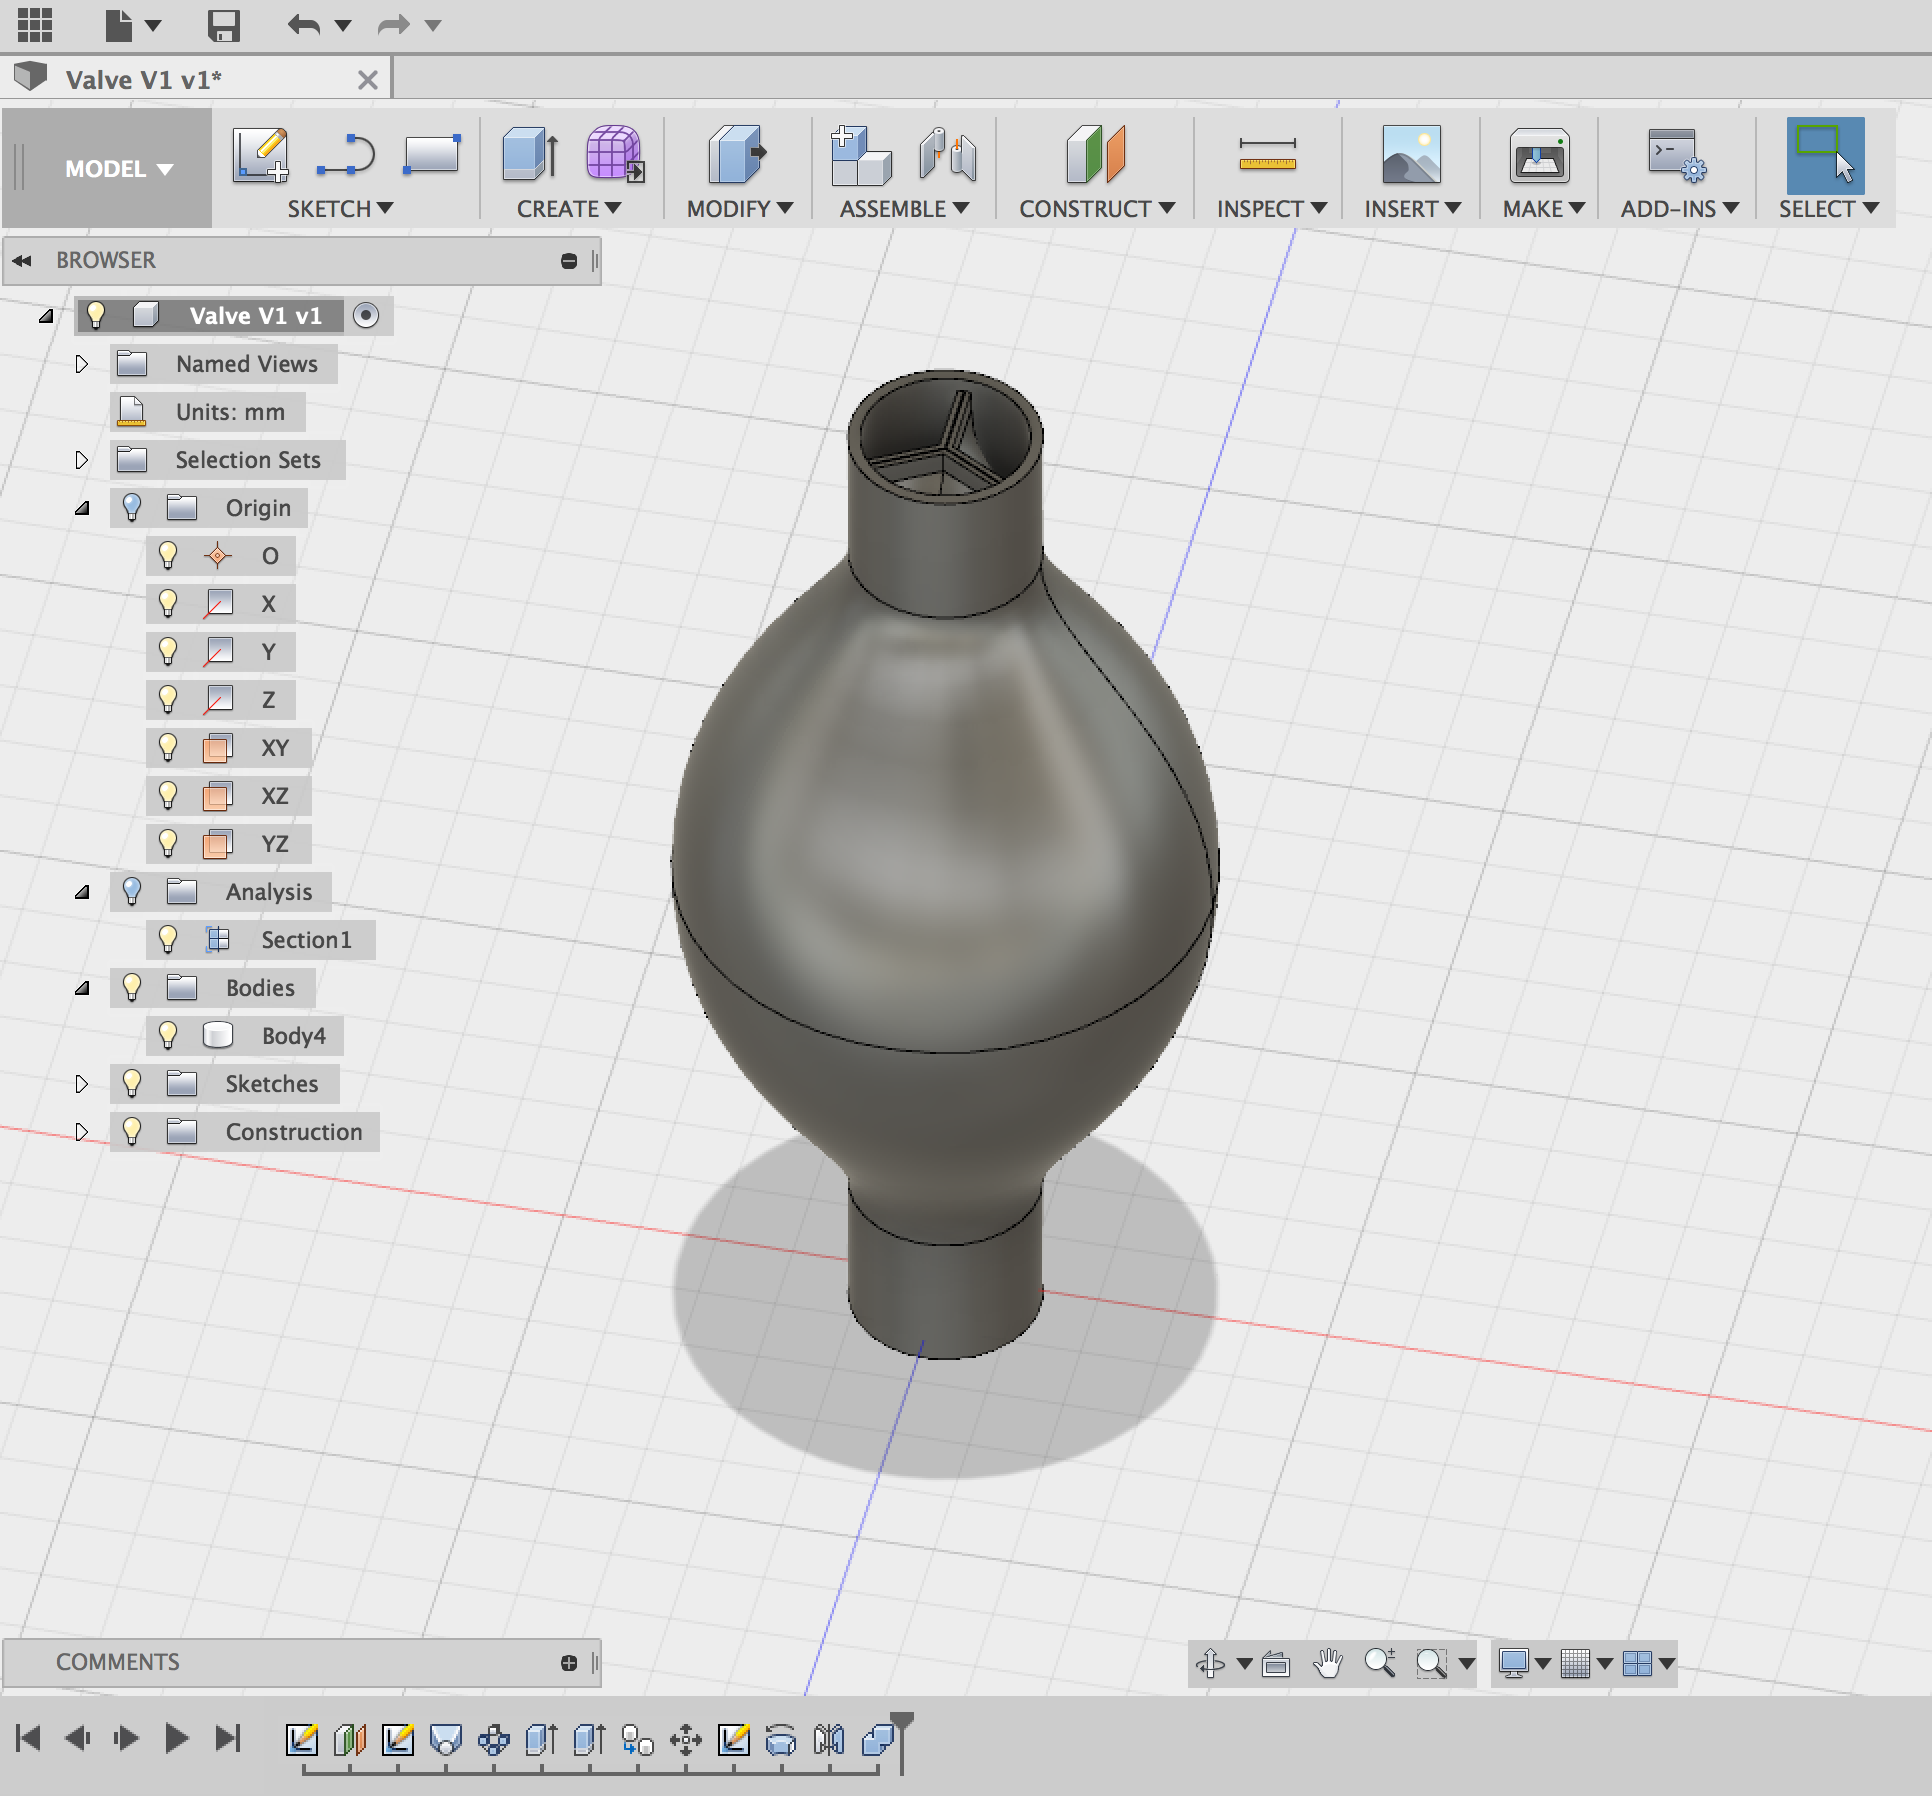The height and width of the screenshot is (1796, 1932).
Task: Jump to the timeline end
Action: point(228,1739)
